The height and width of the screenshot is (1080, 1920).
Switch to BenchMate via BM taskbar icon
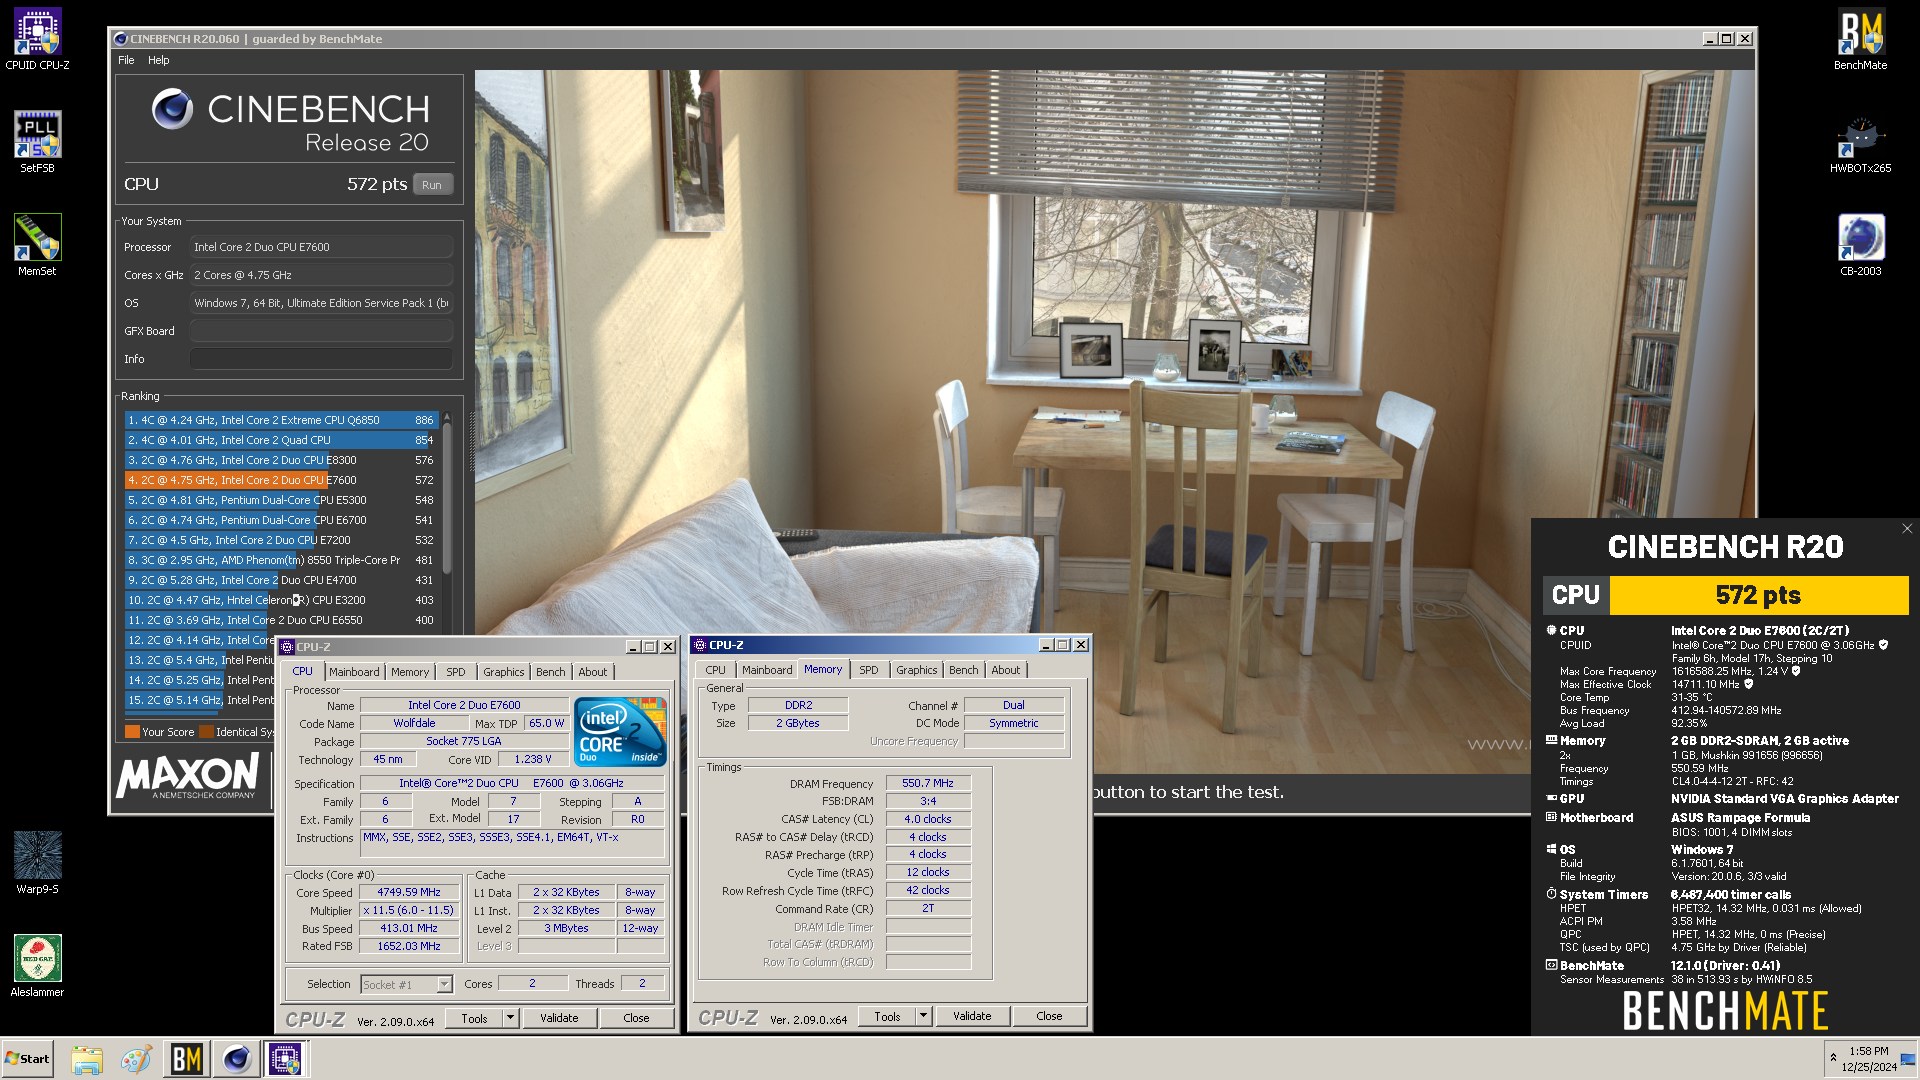click(187, 1059)
